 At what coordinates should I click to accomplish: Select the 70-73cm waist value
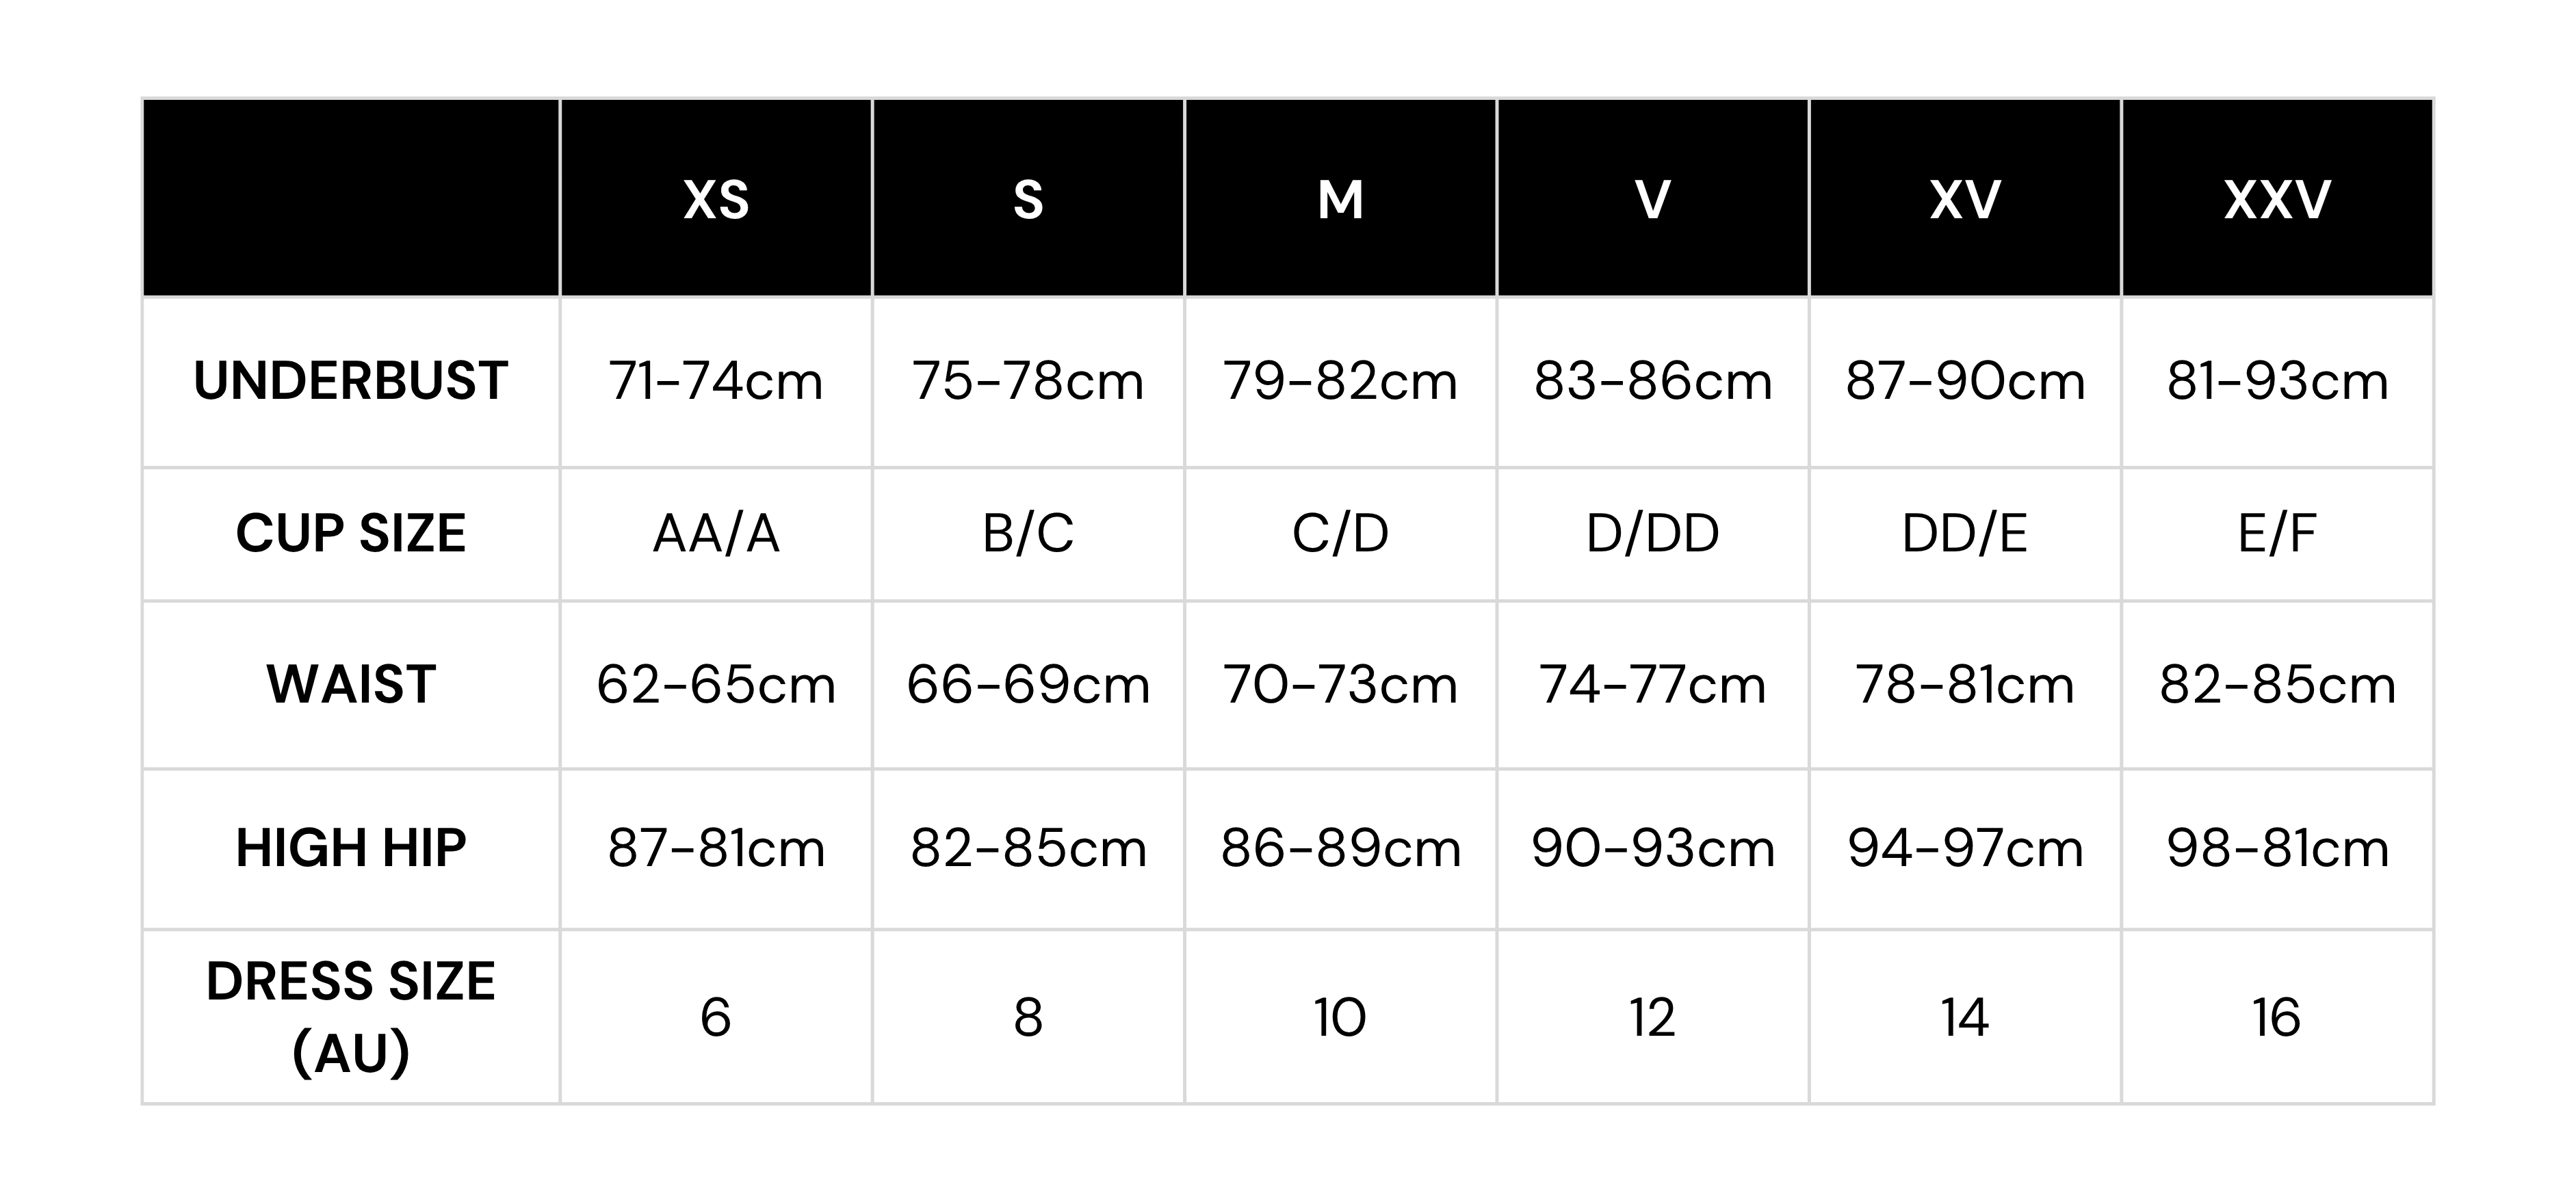point(1340,685)
